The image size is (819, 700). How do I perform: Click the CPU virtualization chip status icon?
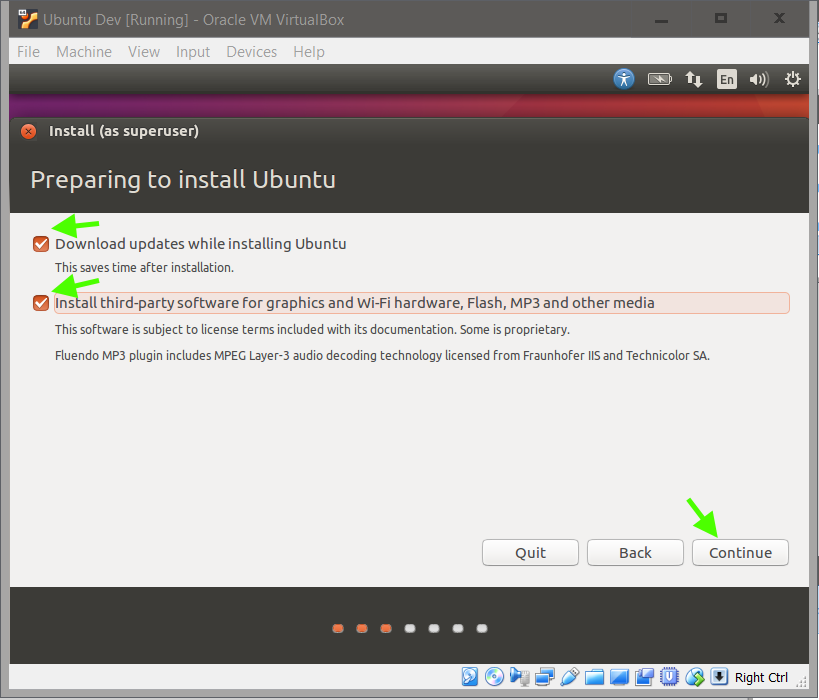[669, 676]
